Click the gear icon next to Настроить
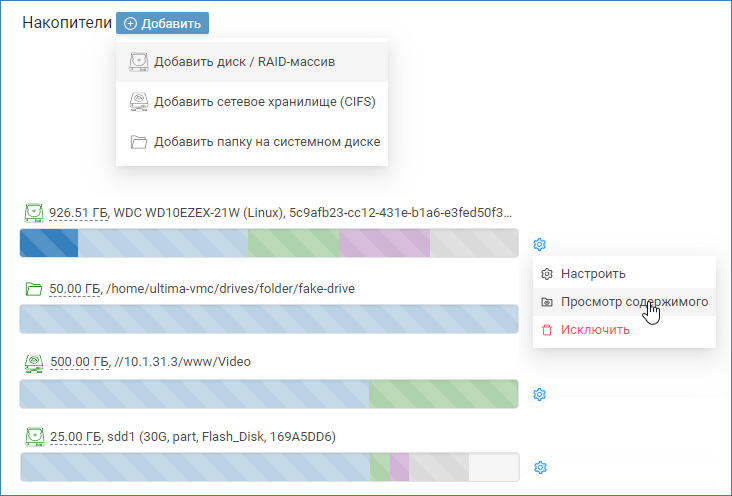This screenshot has width=732, height=496. point(546,273)
